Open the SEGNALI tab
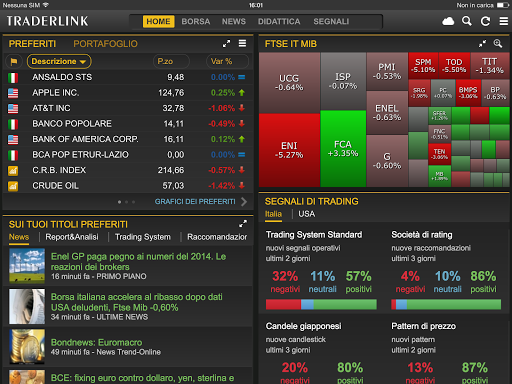The image size is (512, 384). tap(331, 21)
